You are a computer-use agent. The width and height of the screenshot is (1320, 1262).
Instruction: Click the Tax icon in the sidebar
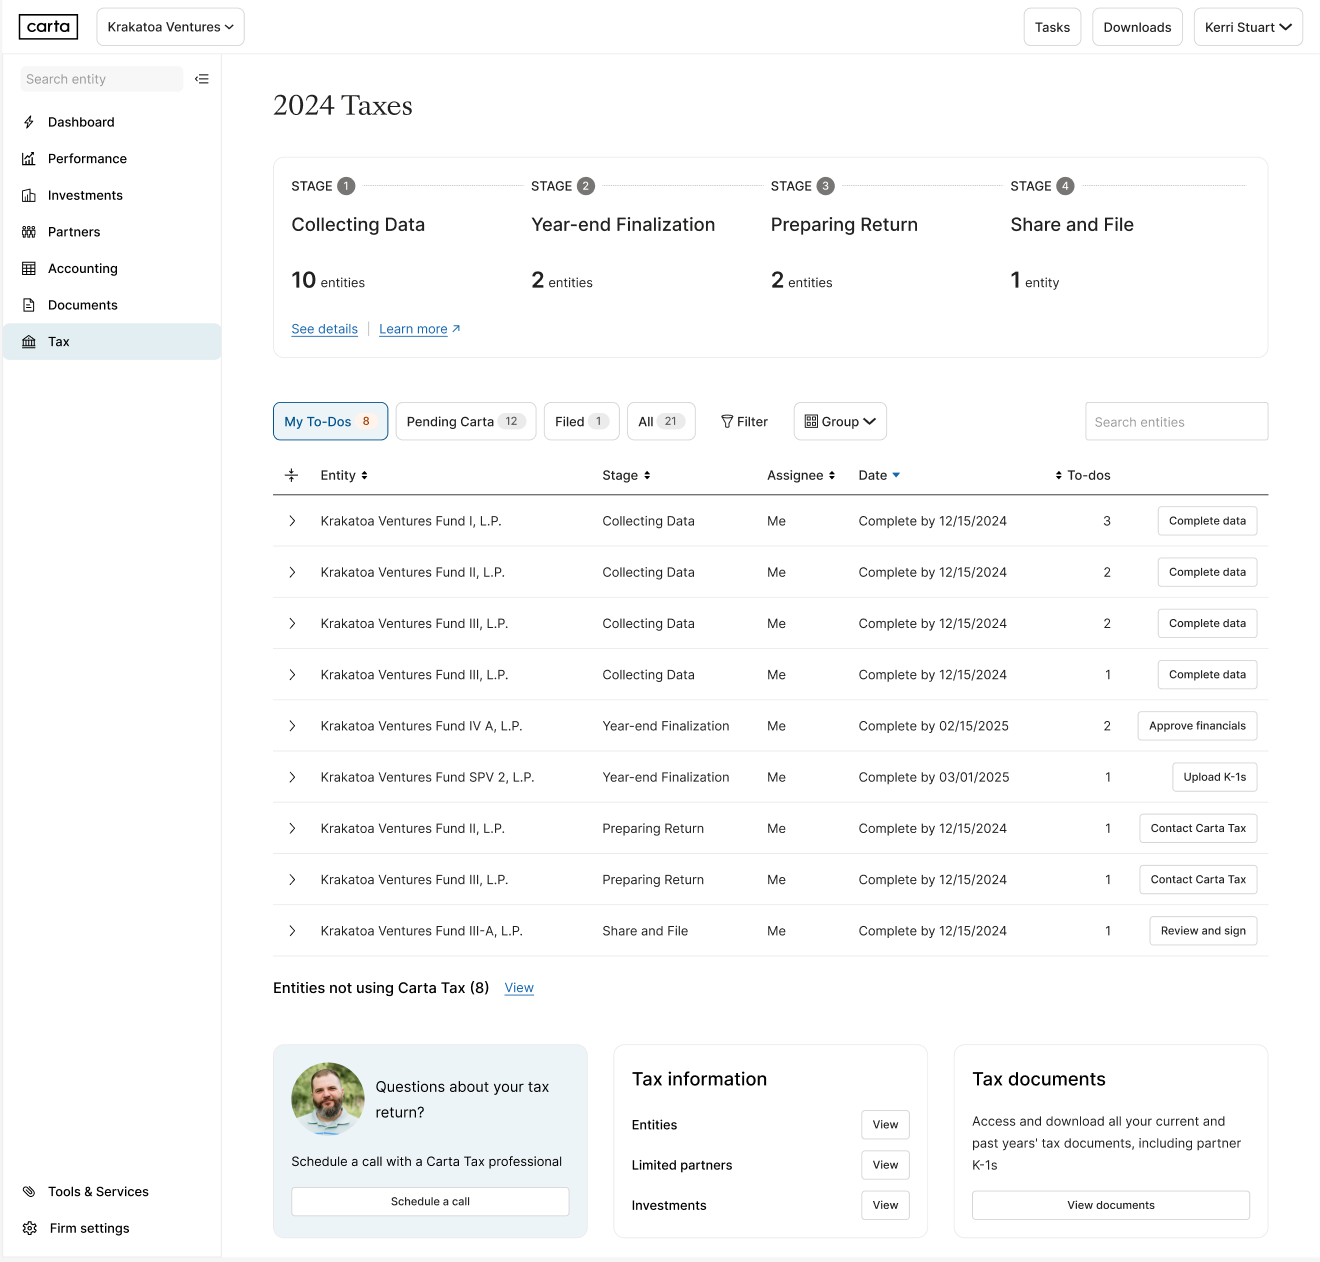click(30, 341)
